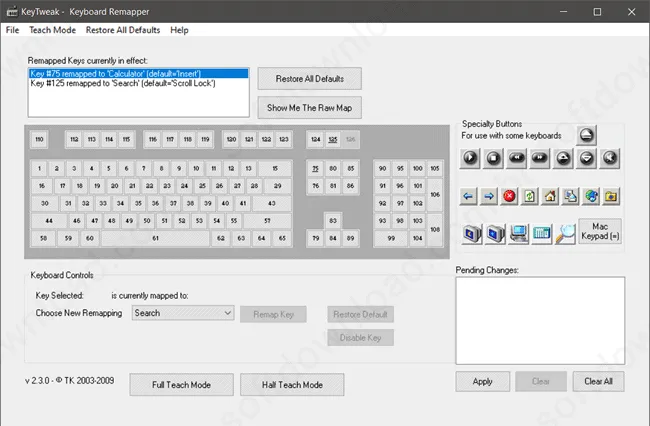Select key 112 in the function row
Viewport: 650px width, 426px height.
pyautogui.click(x=74, y=140)
